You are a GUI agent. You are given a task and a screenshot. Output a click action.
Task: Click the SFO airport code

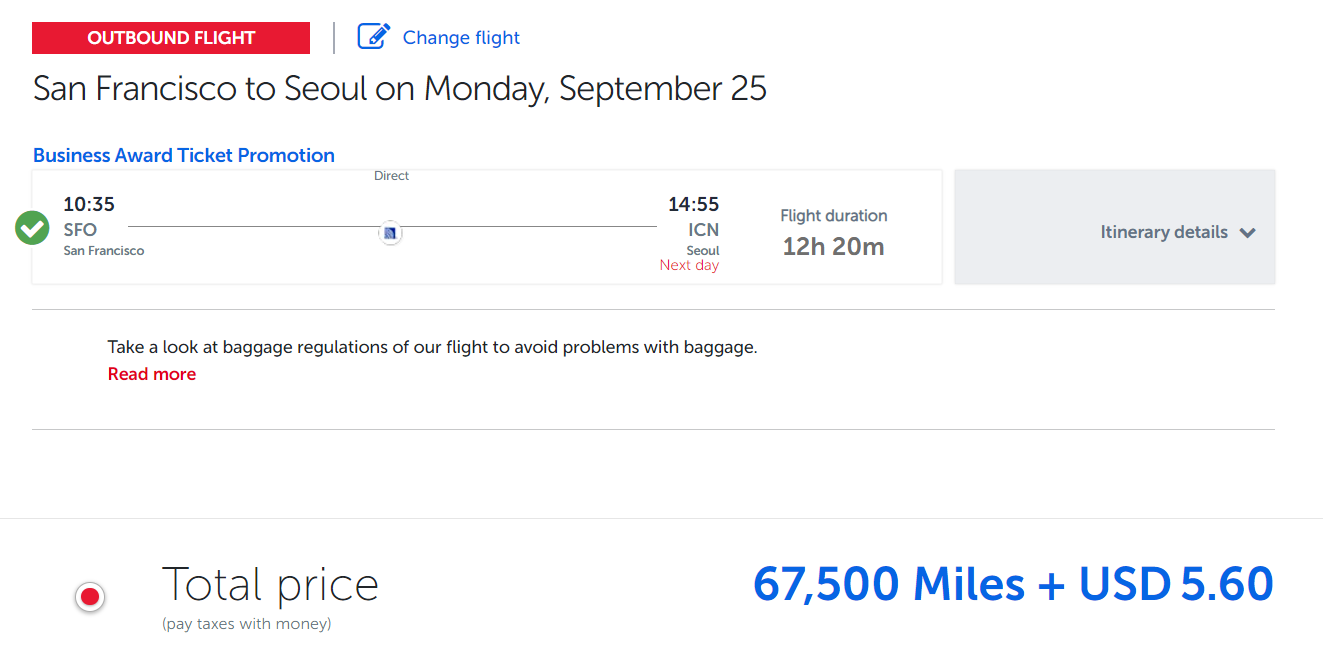pos(80,230)
